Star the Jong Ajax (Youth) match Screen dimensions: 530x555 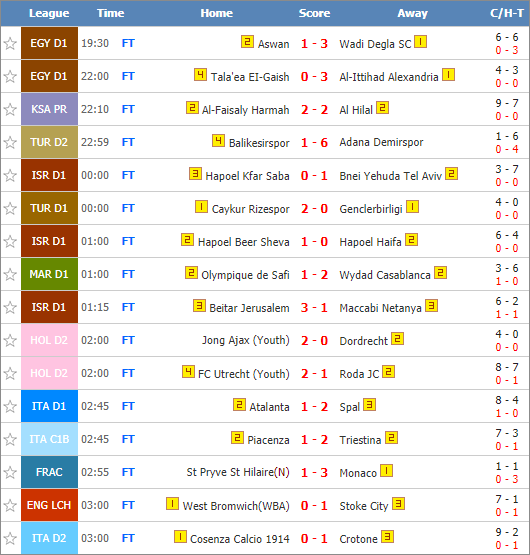(x=10, y=340)
